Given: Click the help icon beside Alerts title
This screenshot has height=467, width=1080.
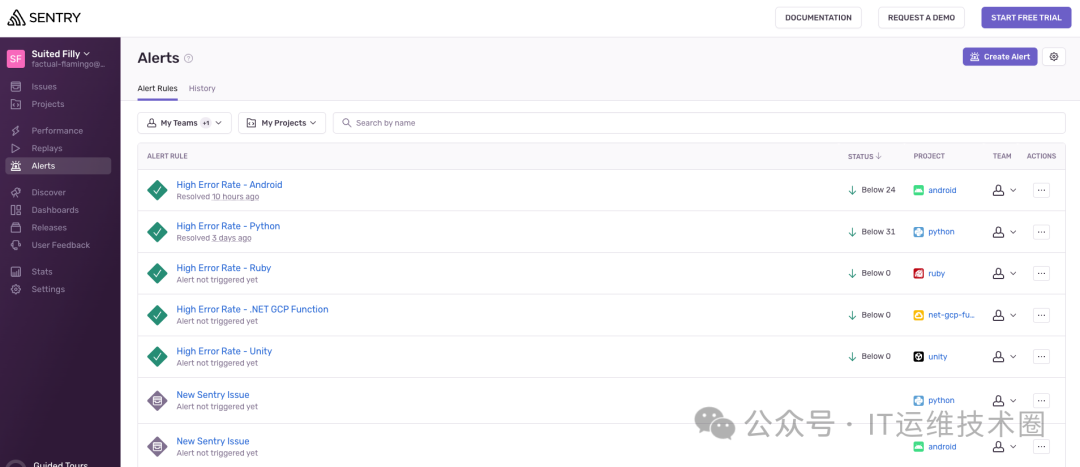Looking at the screenshot, I should pos(189,59).
